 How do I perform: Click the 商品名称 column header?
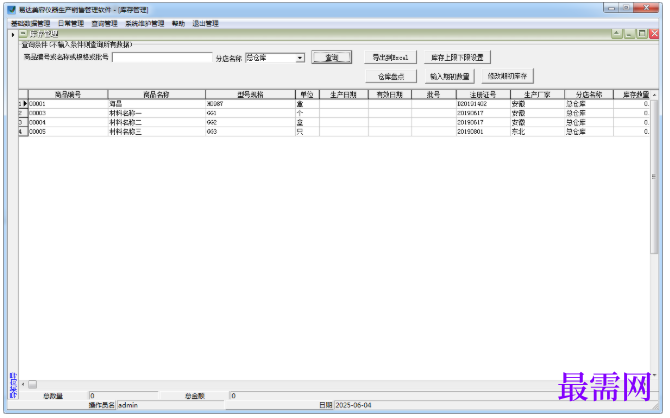pos(156,94)
